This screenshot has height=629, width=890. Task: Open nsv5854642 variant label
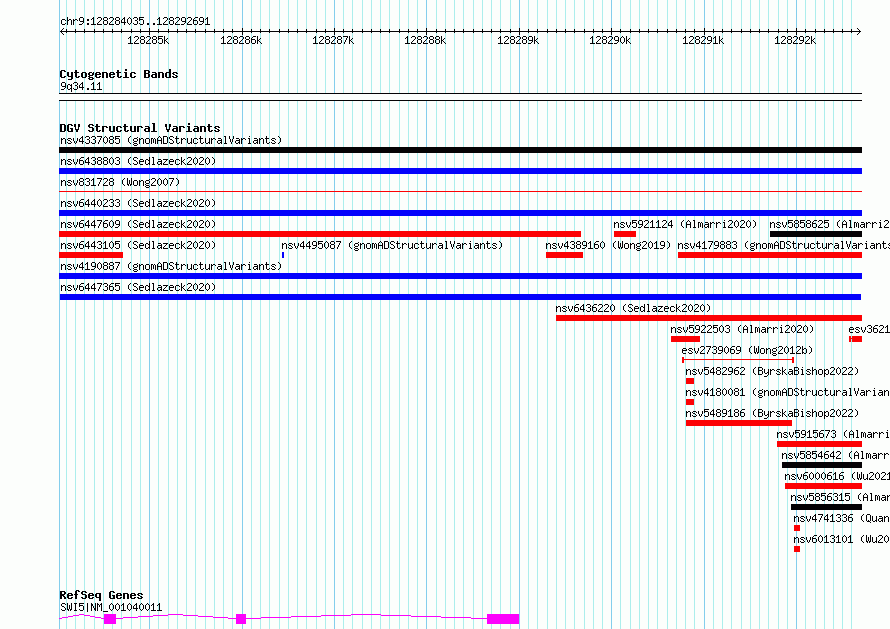click(836, 455)
